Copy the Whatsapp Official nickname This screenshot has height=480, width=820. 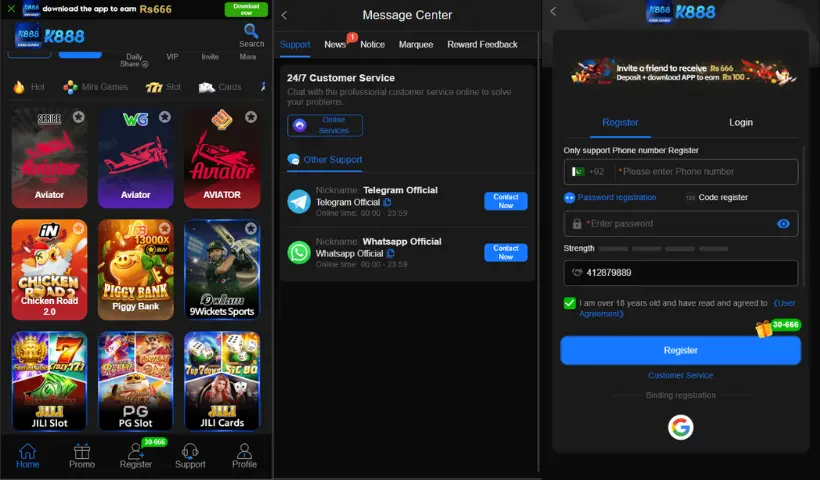[x=391, y=254]
